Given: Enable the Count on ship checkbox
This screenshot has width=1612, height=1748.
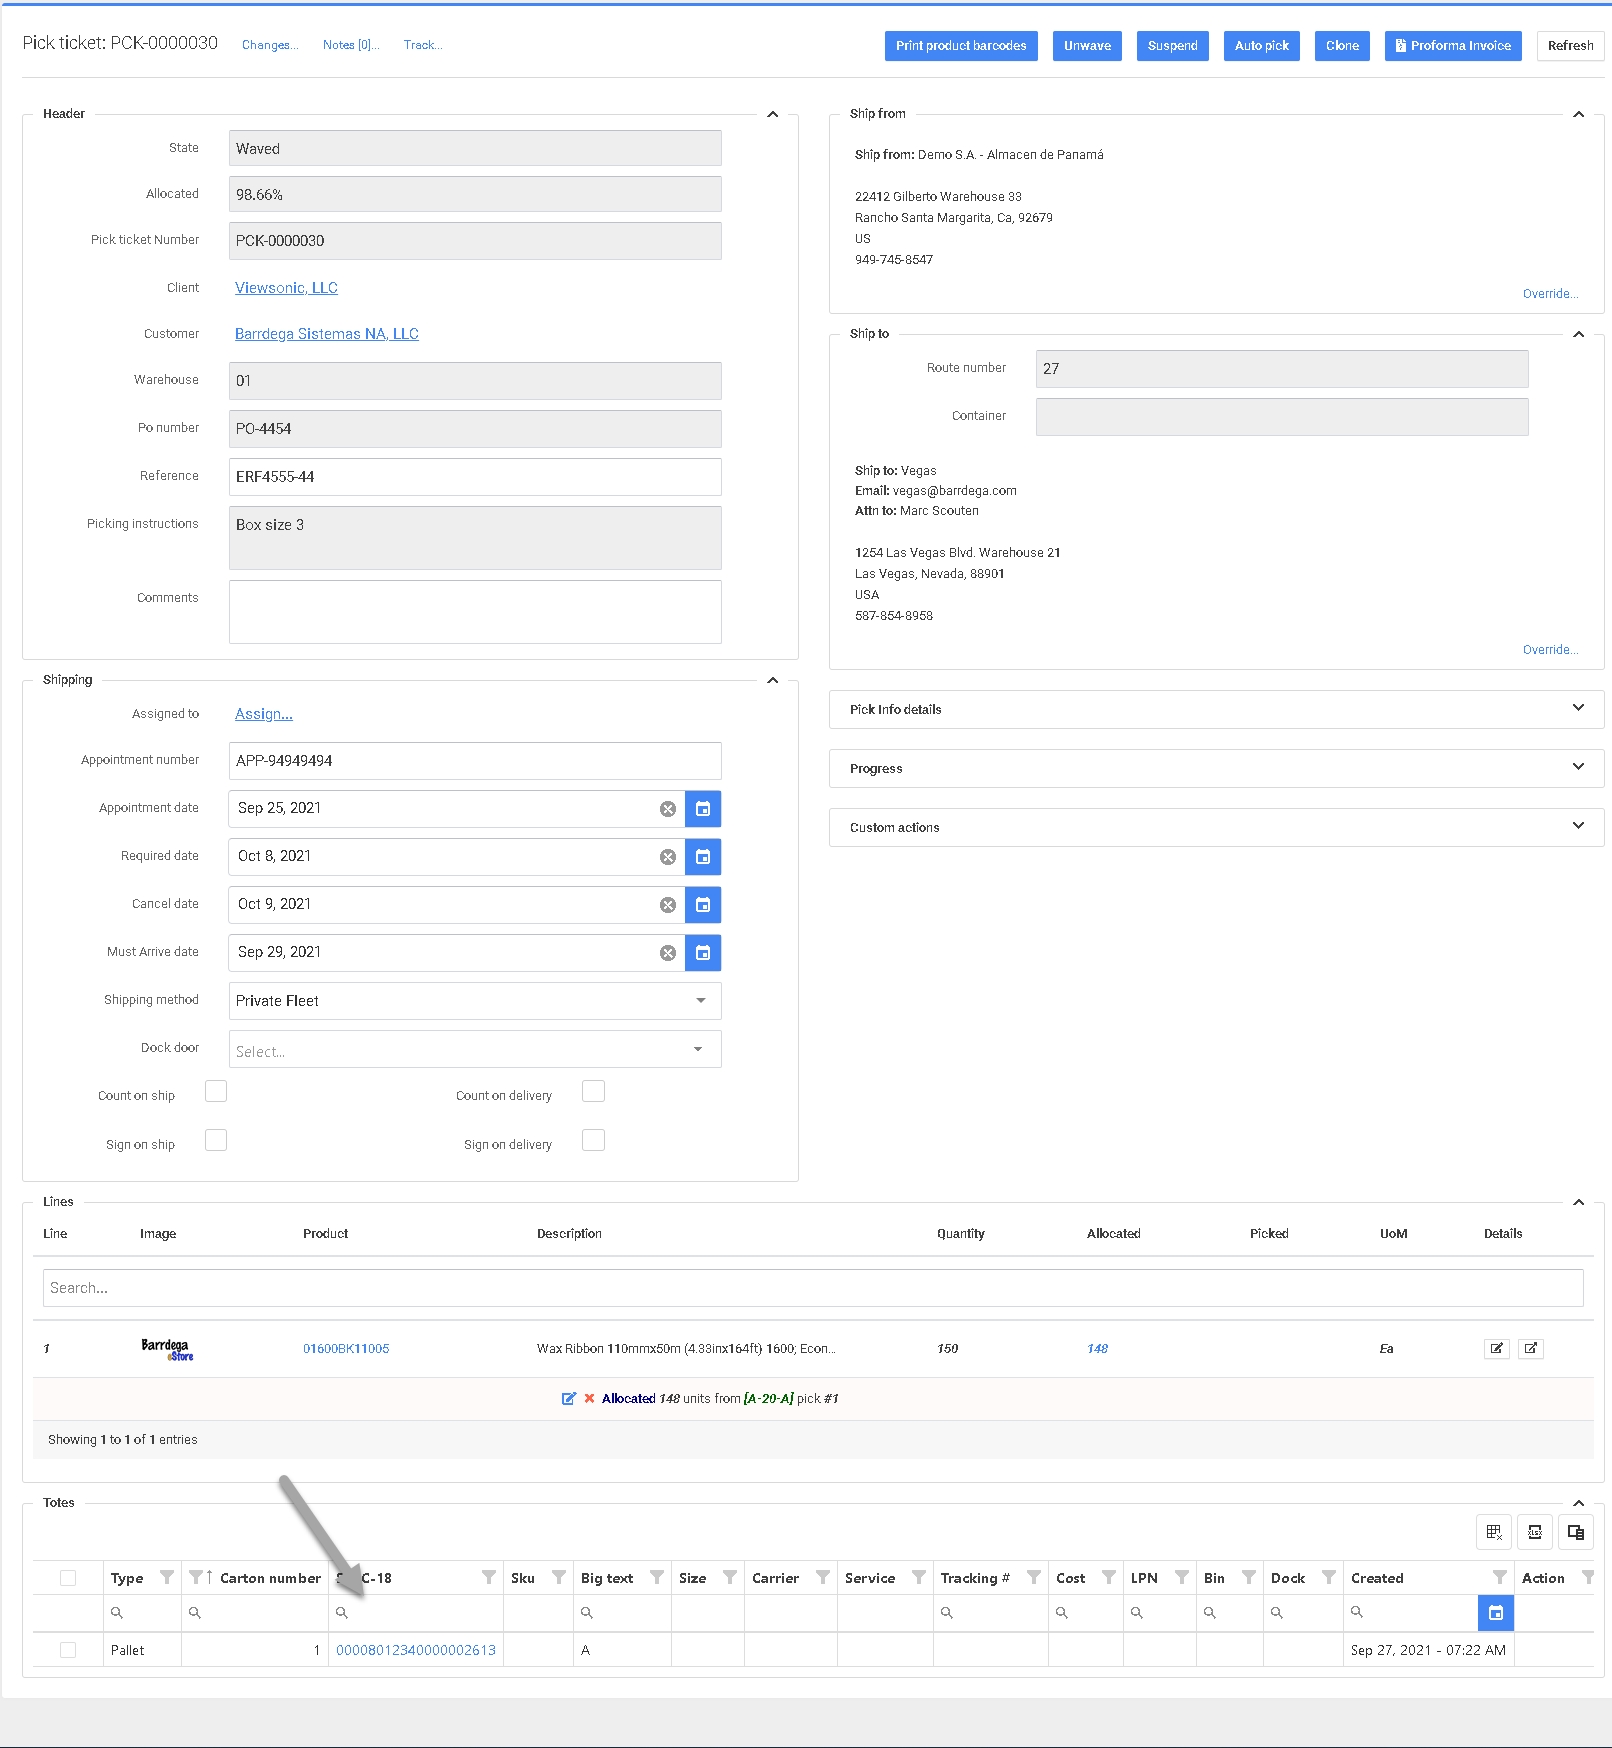Looking at the screenshot, I should [216, 1091].
